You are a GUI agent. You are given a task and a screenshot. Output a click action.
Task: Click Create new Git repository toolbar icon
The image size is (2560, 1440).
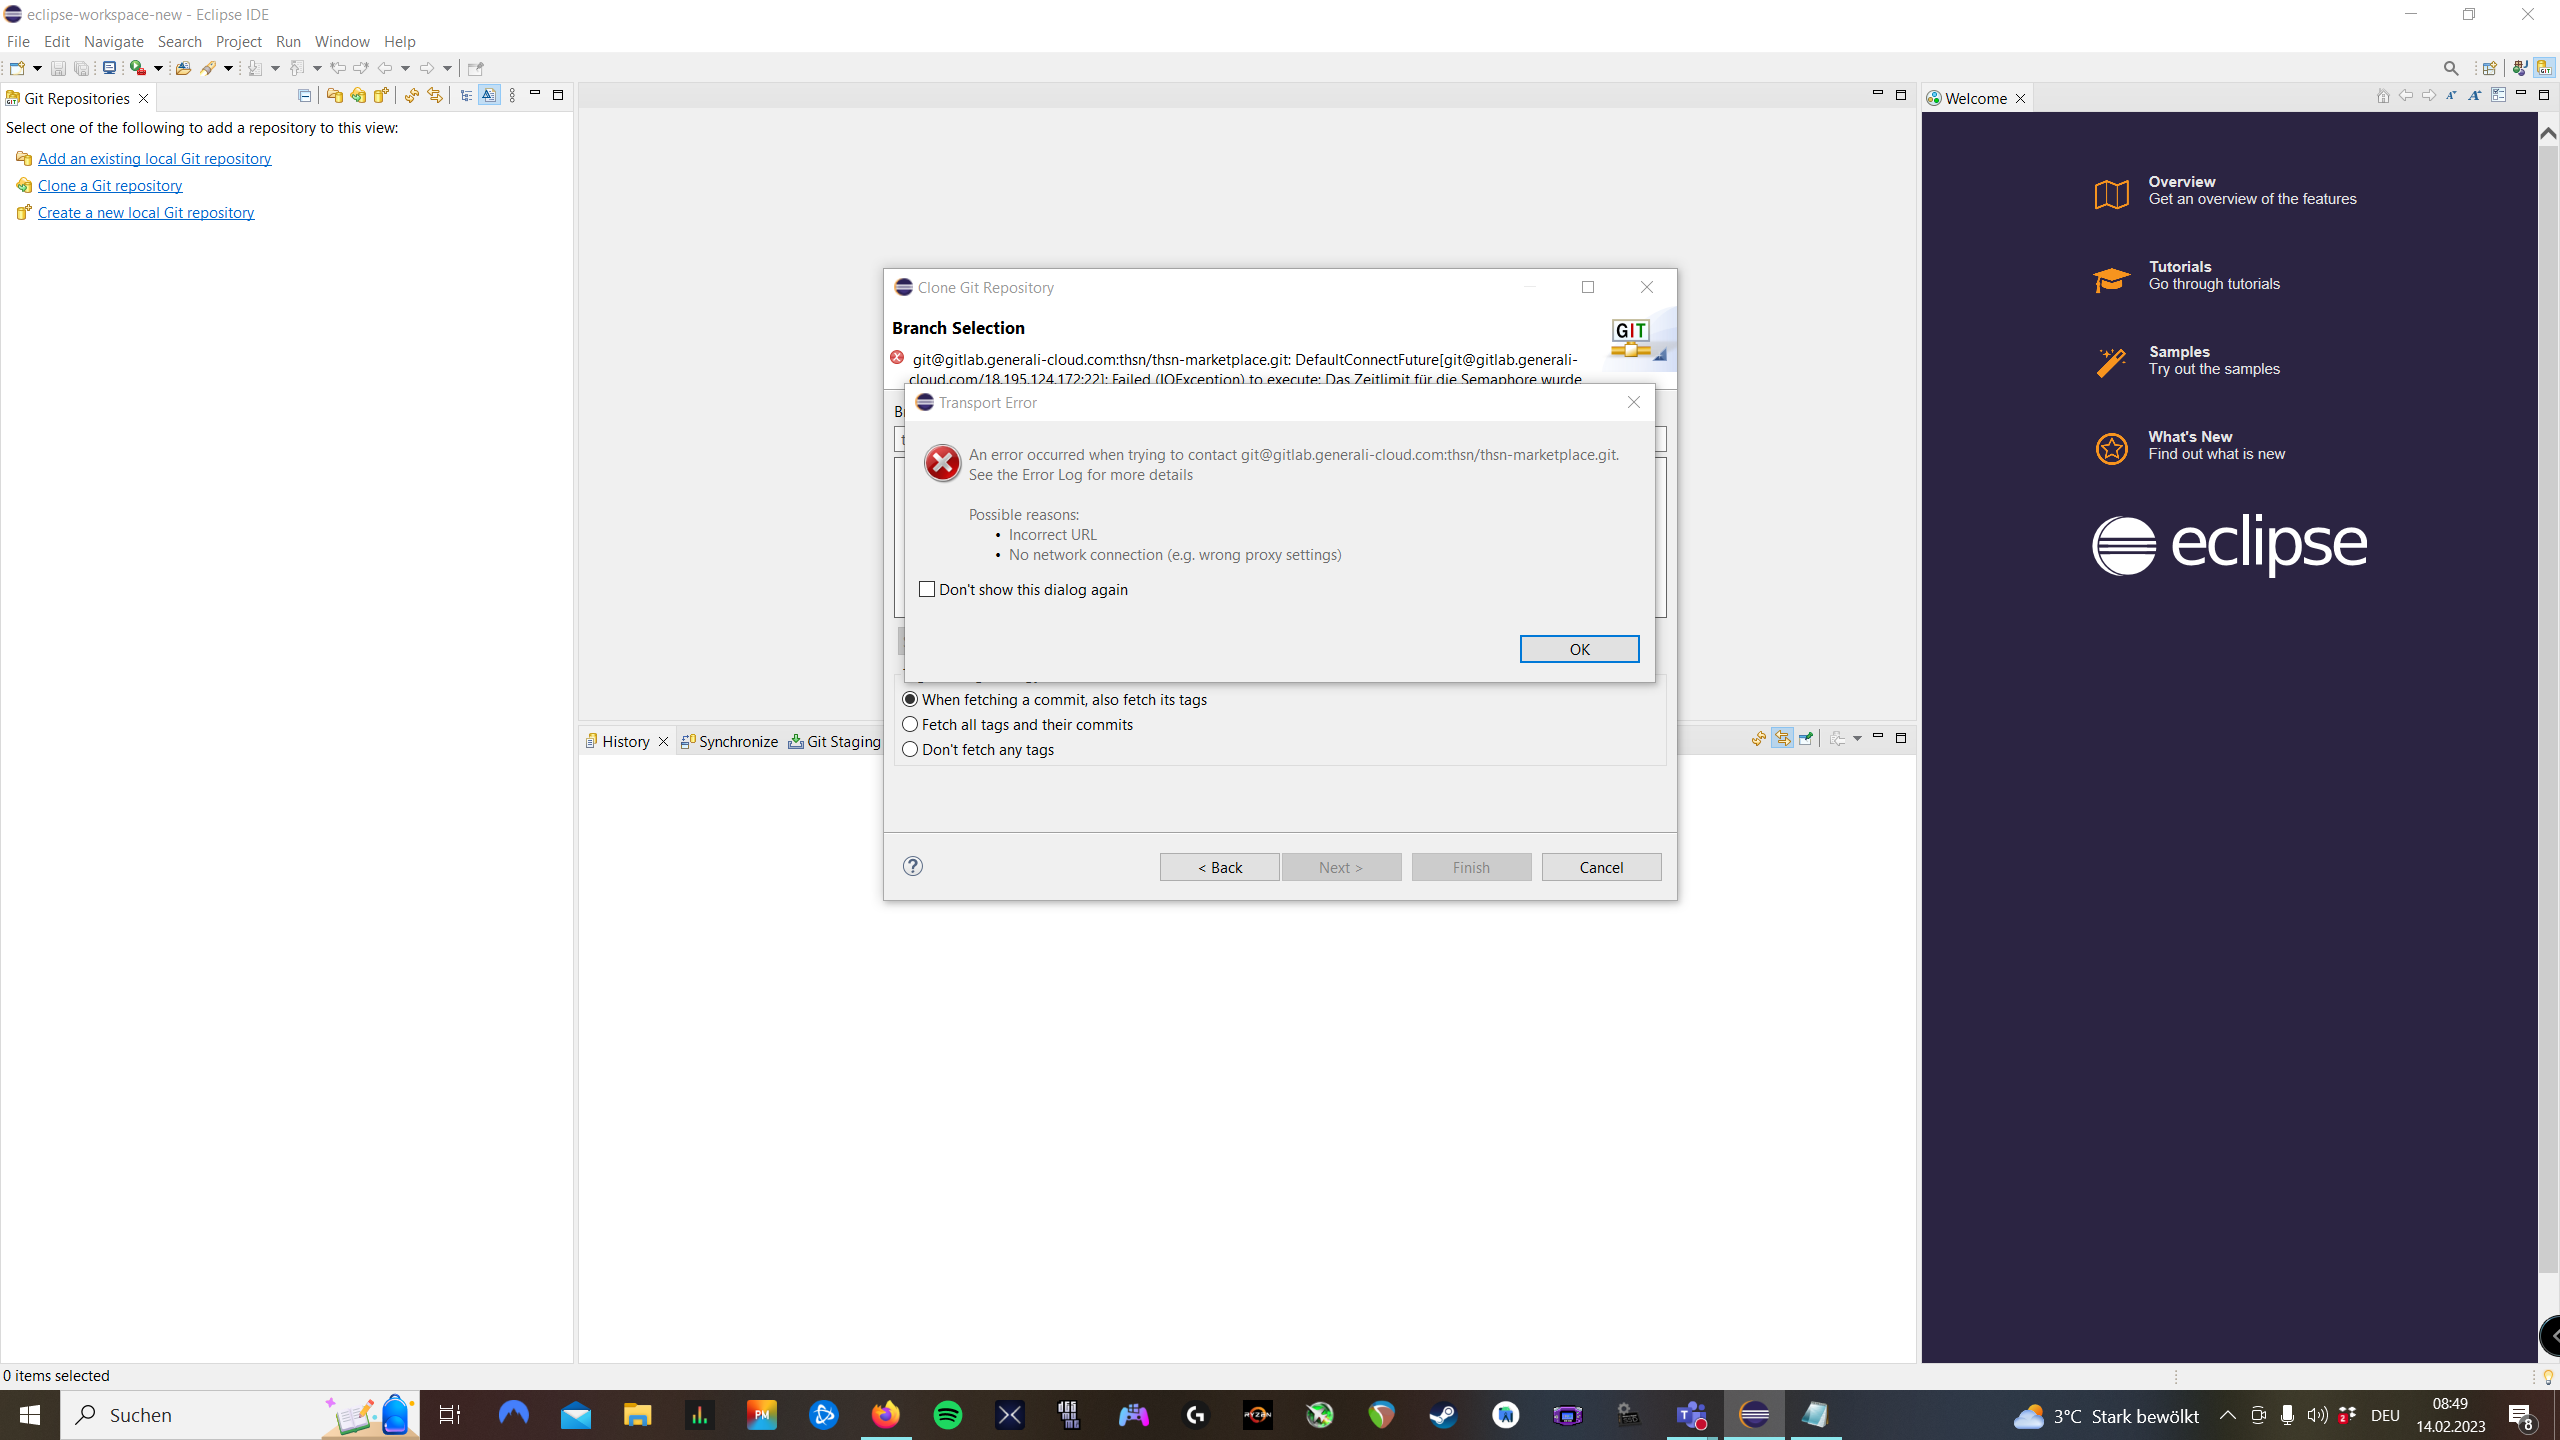click(x=381, y=96)
